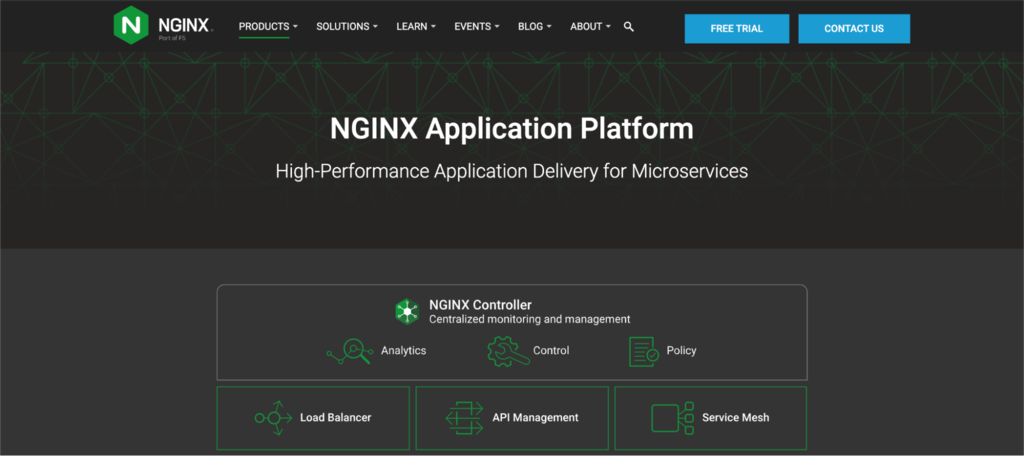Expand the Solutions dropdown menu
Image resolution: width=1024 pixels, height=456 pixels.
click(x=346, y=27)
